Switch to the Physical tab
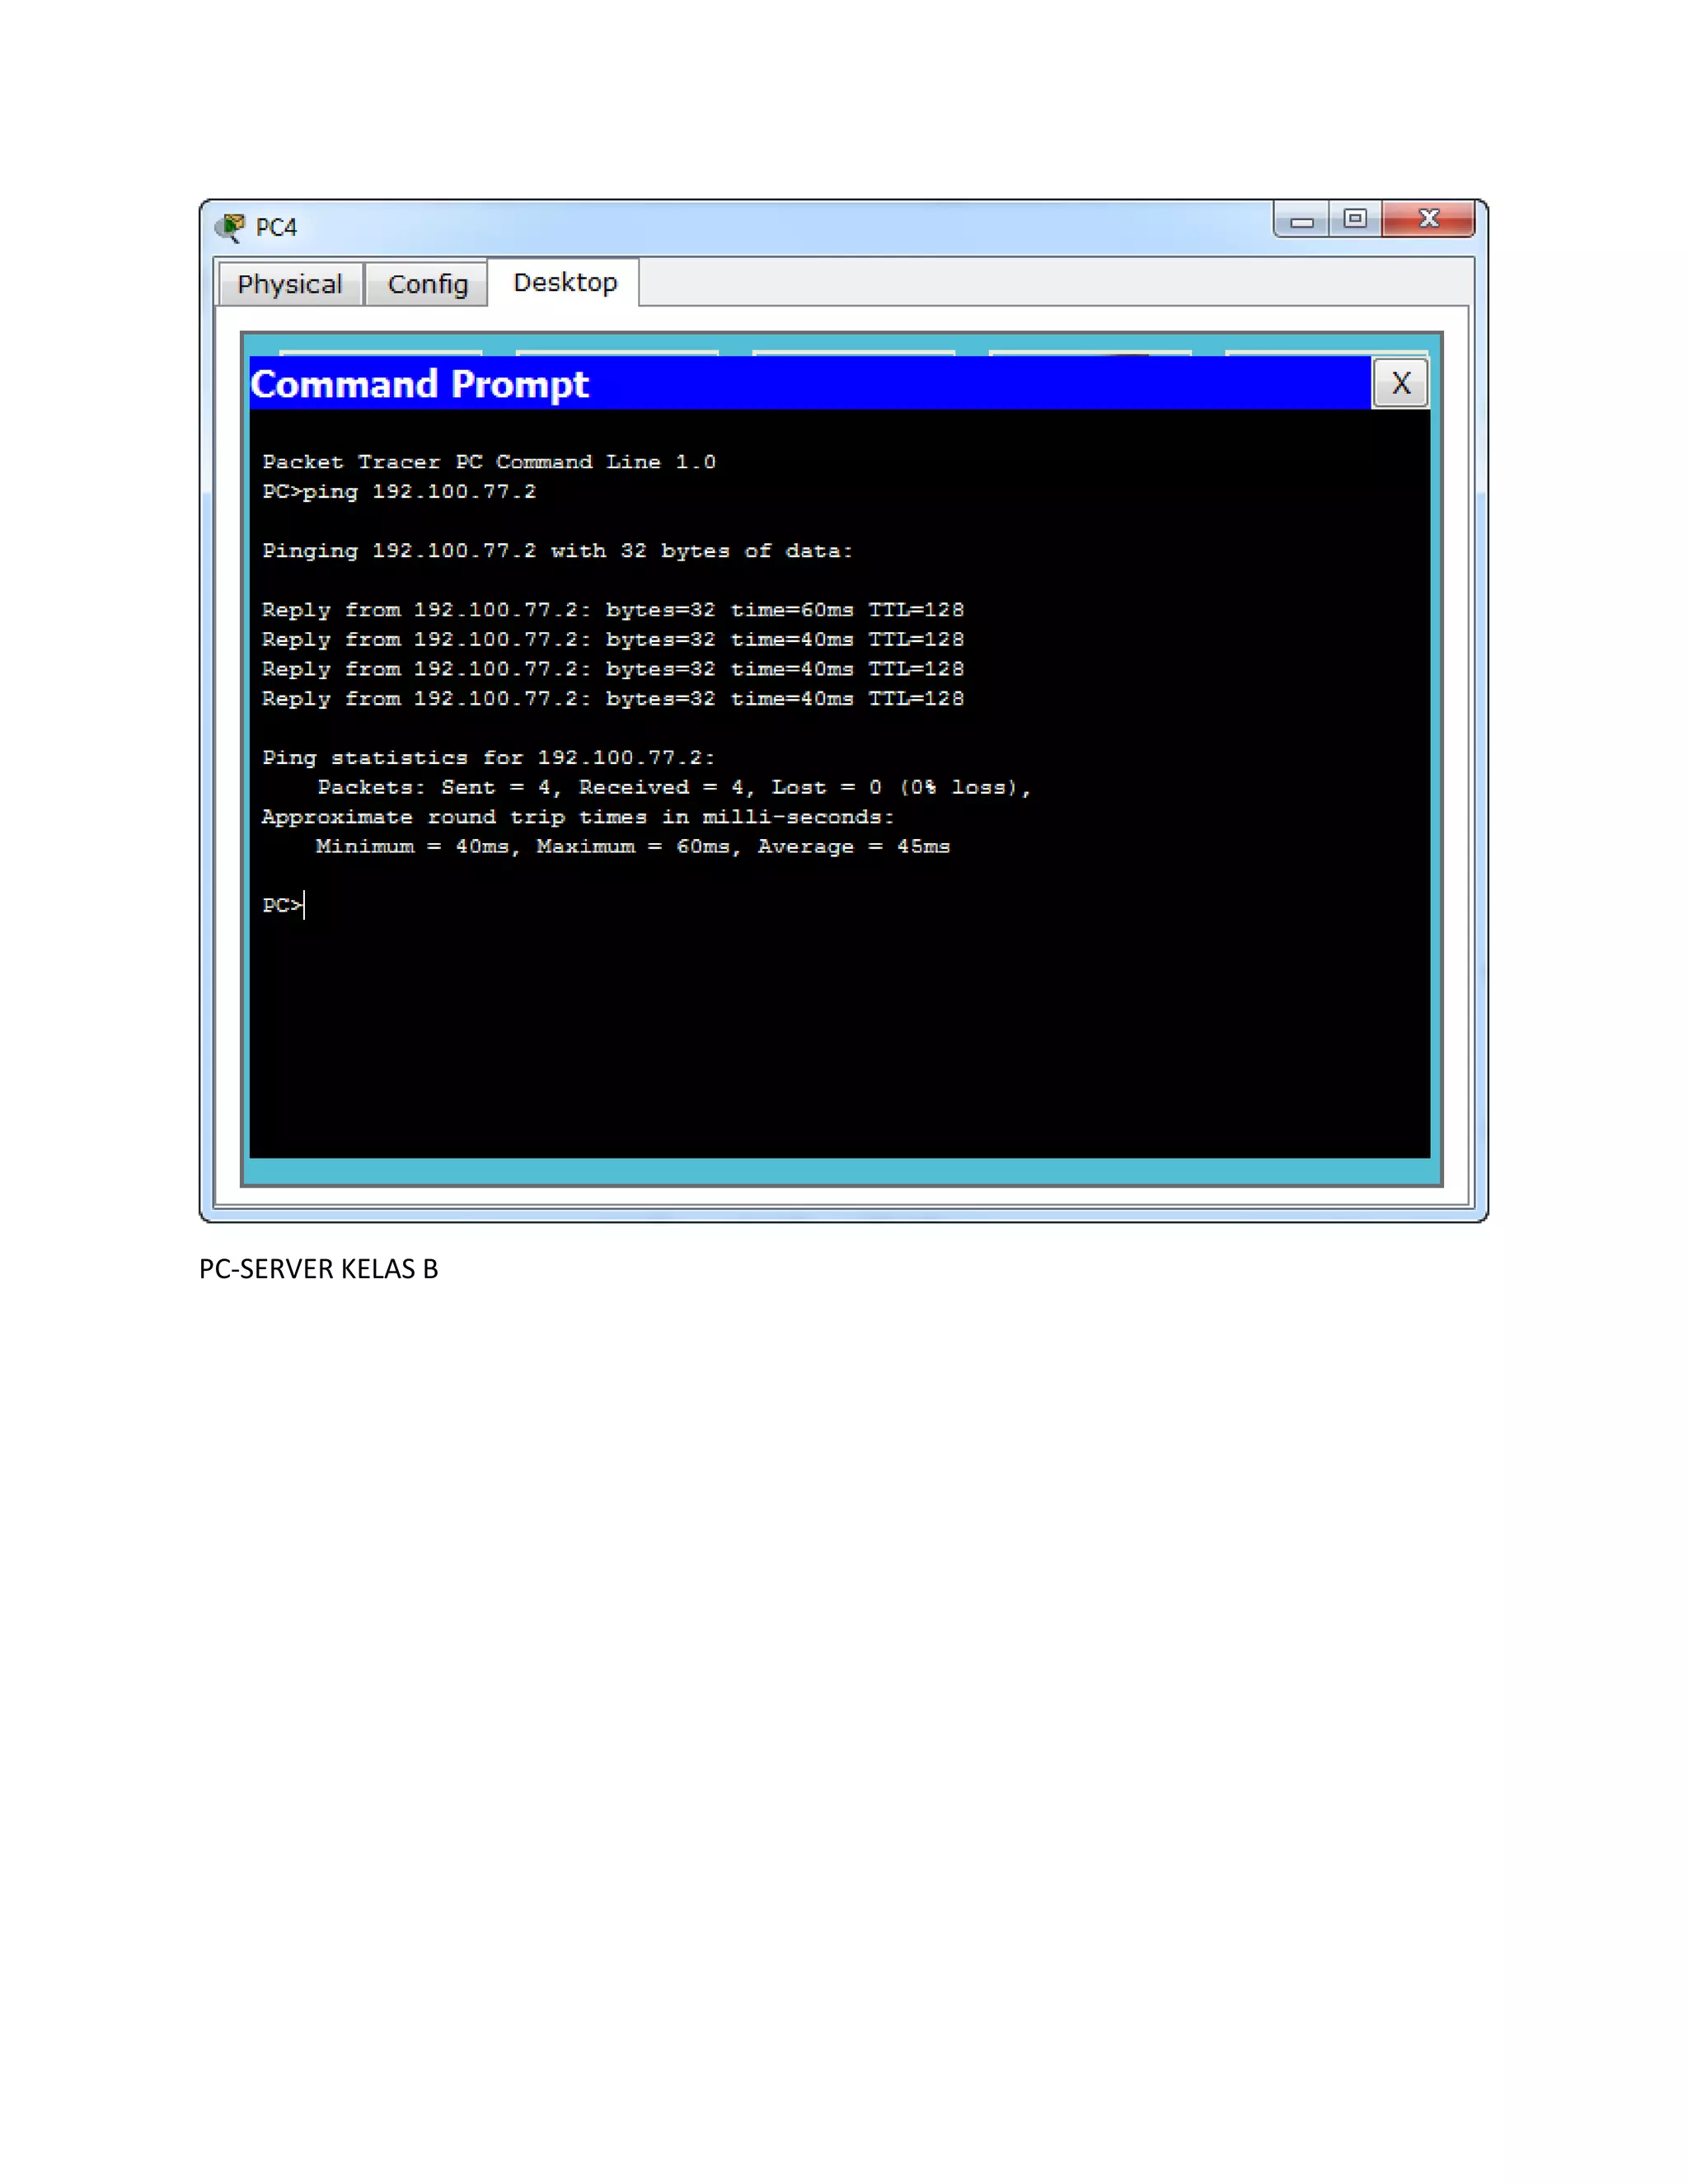 [x=289, y=285]
